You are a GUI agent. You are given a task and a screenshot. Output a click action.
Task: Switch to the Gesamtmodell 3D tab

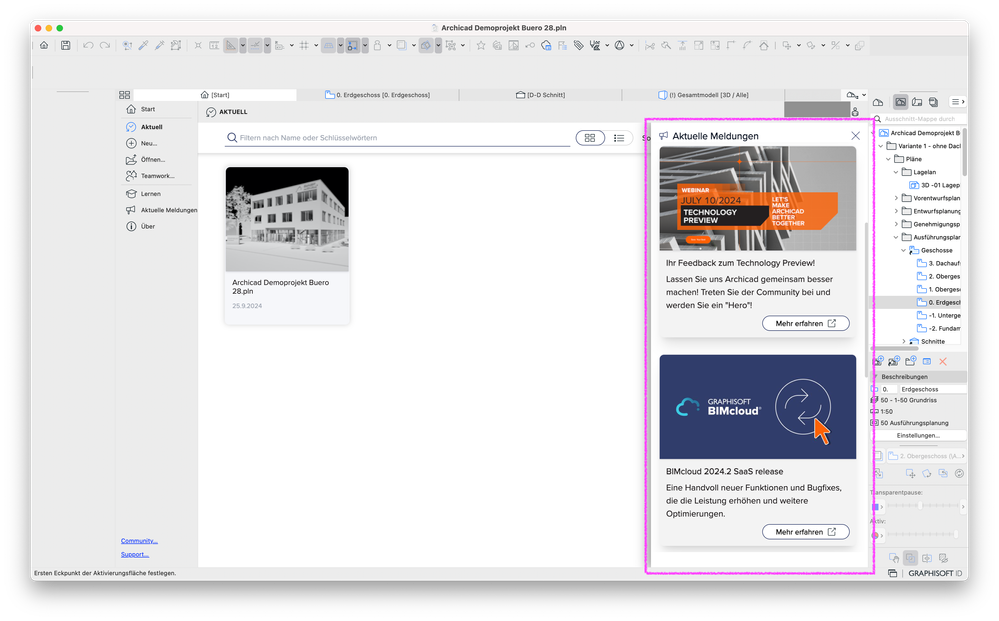point(703,95)
